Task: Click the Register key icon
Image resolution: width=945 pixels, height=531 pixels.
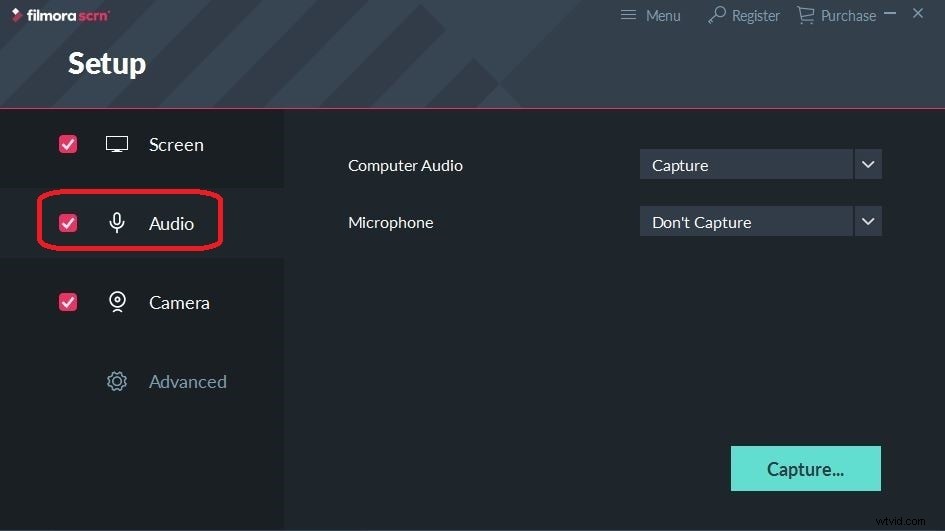Action: point(717,14)
